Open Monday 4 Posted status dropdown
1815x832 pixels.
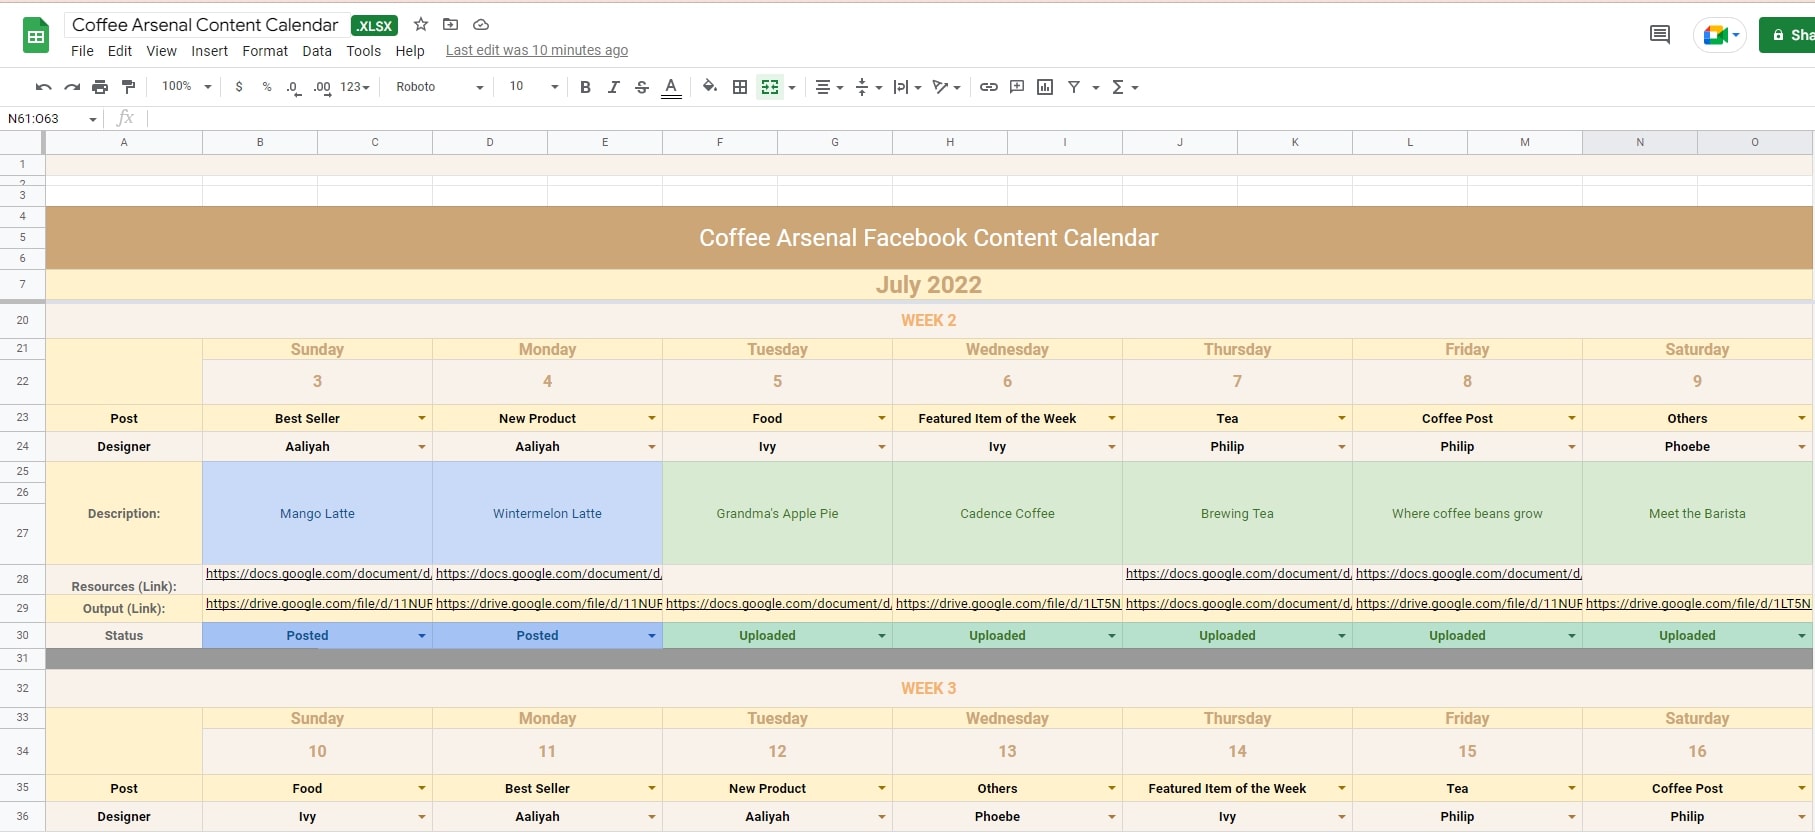click(x=652, y=636)
